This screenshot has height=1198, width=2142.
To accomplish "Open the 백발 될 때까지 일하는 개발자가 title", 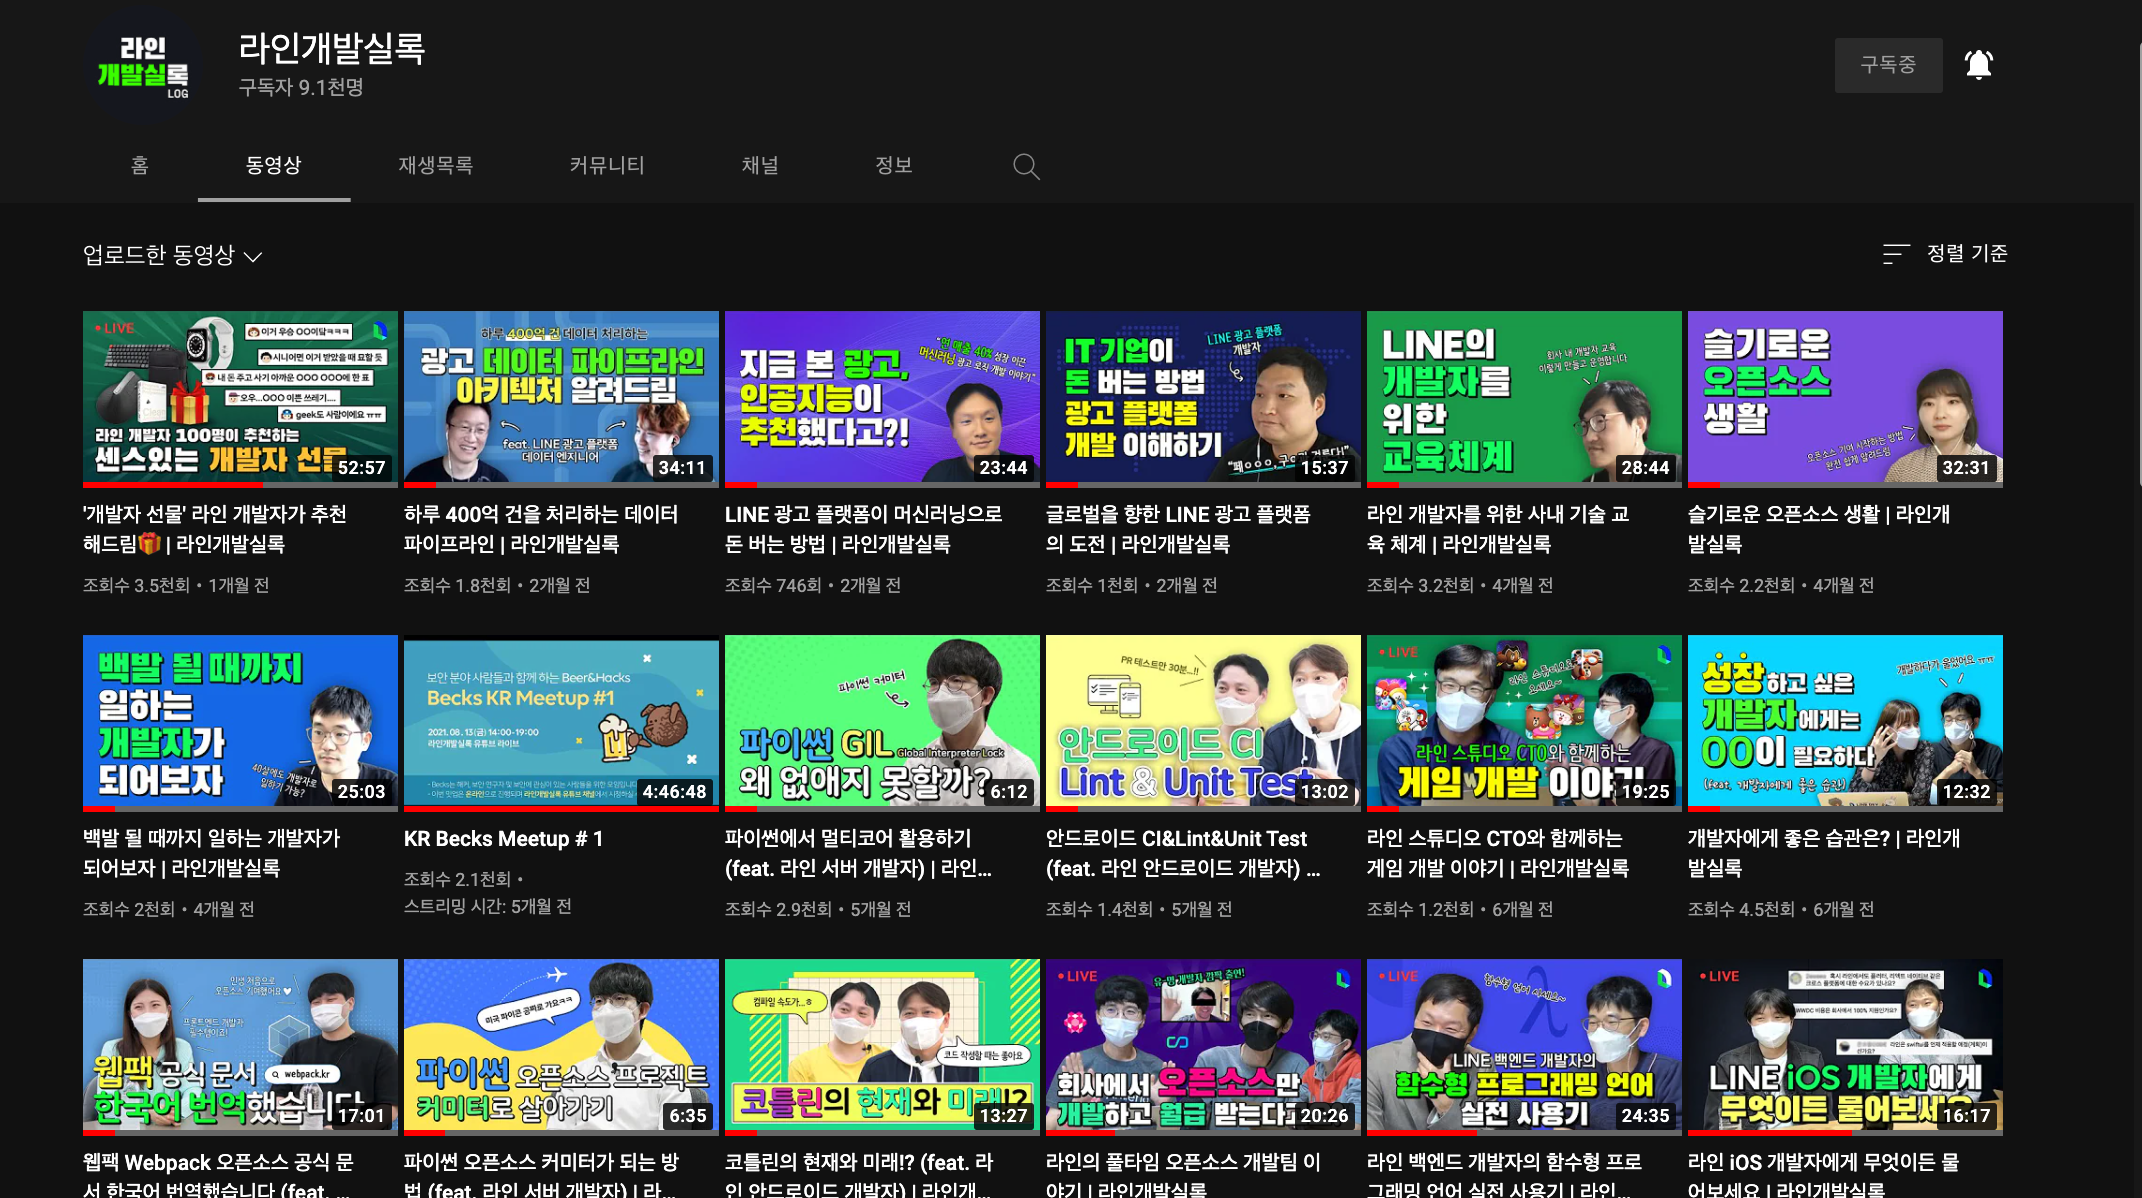I will click(x=212, y=853).
